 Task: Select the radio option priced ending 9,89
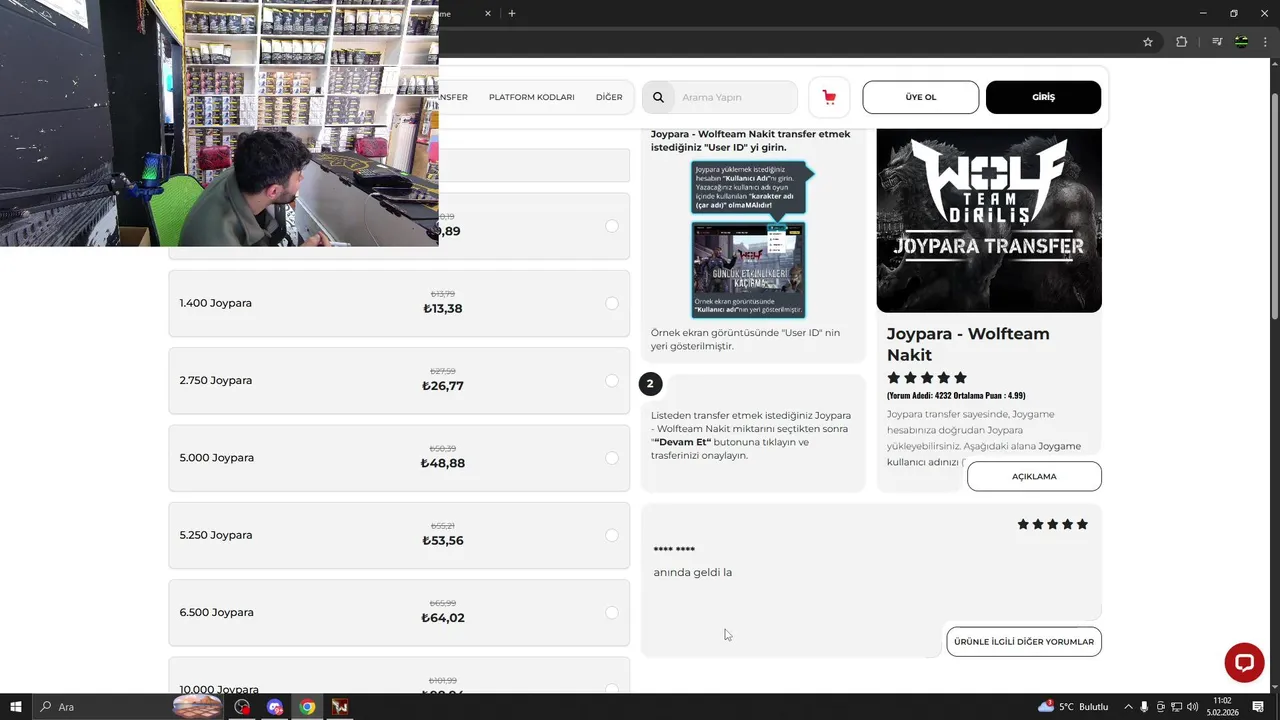pyautogui.click(x=612, y=226)
